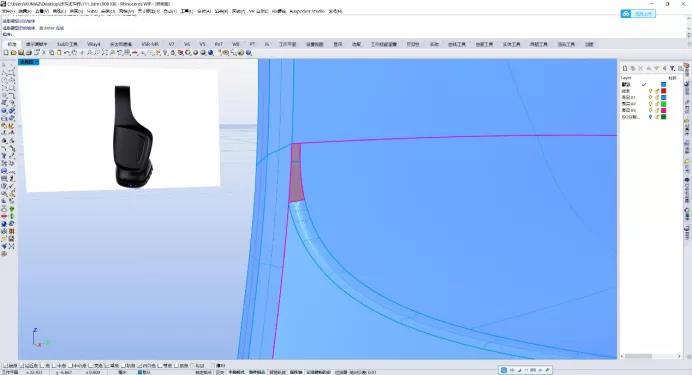The image size is (692, 375).
Task: Click the Cut scissors icon
Action: [x=44, y=52]
